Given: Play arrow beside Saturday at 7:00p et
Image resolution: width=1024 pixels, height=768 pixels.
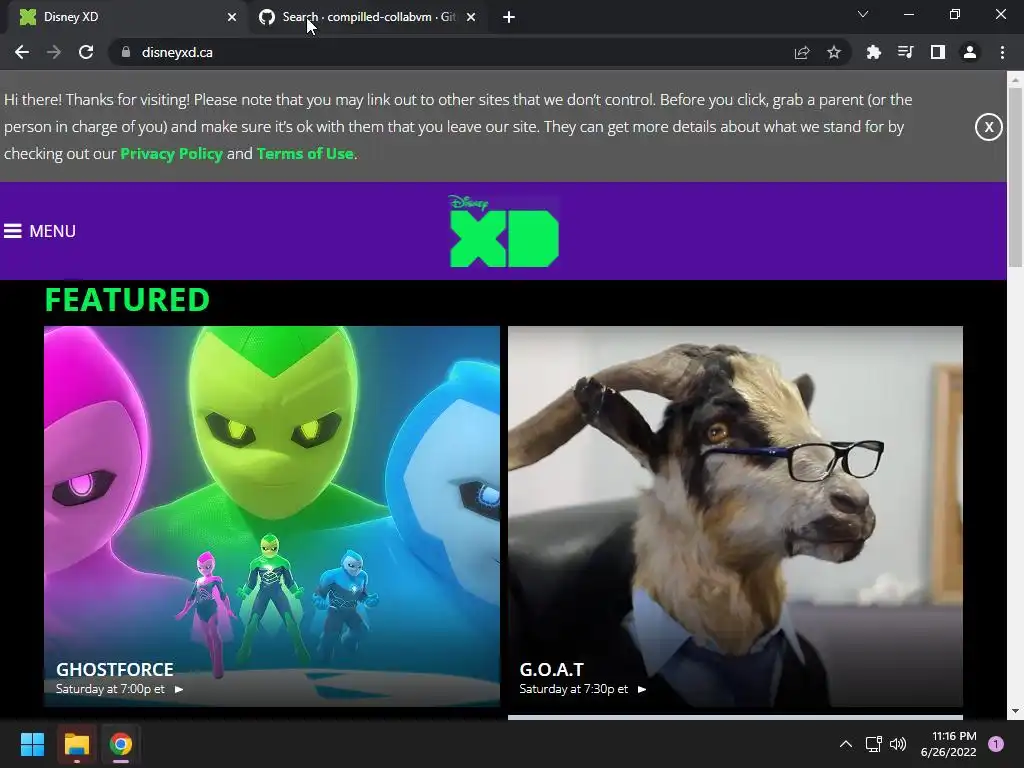Looking at the screenshot, I should click(x=179, y=689).
